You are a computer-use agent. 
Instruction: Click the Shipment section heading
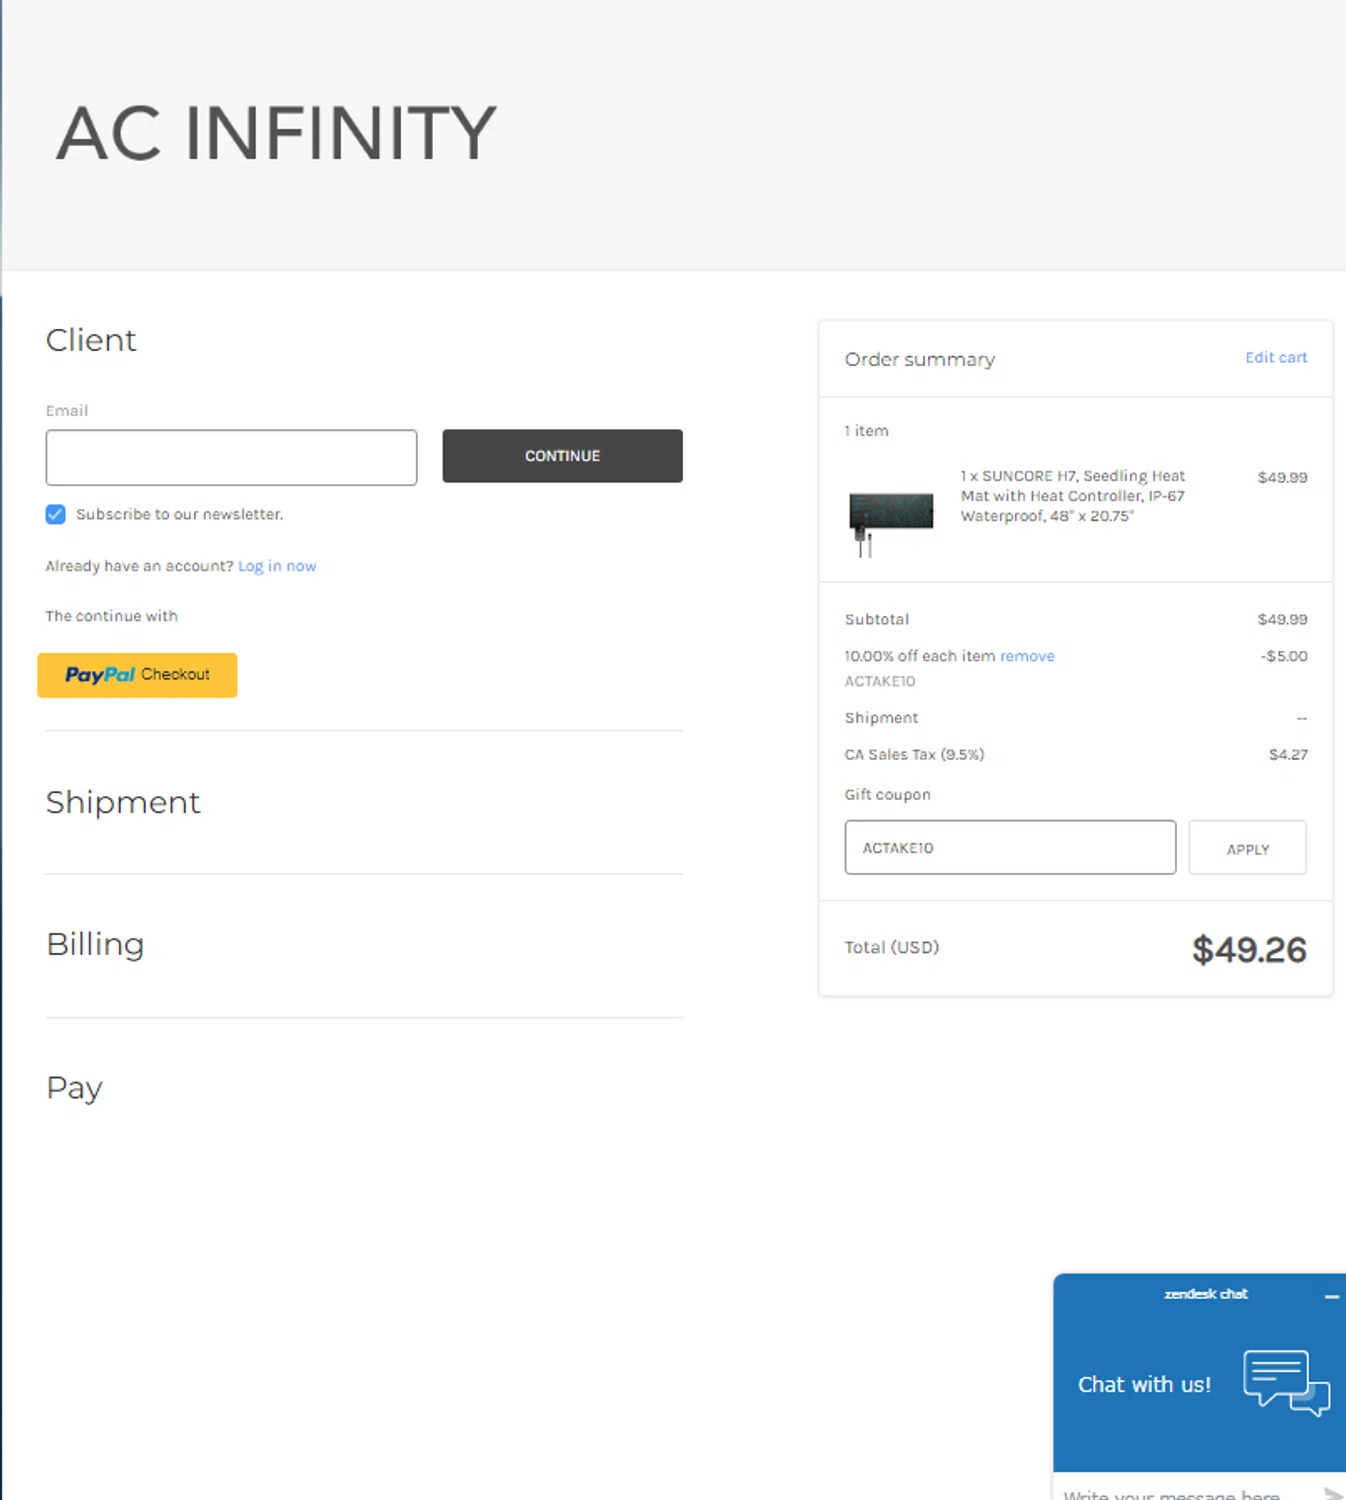click(123, 802)
